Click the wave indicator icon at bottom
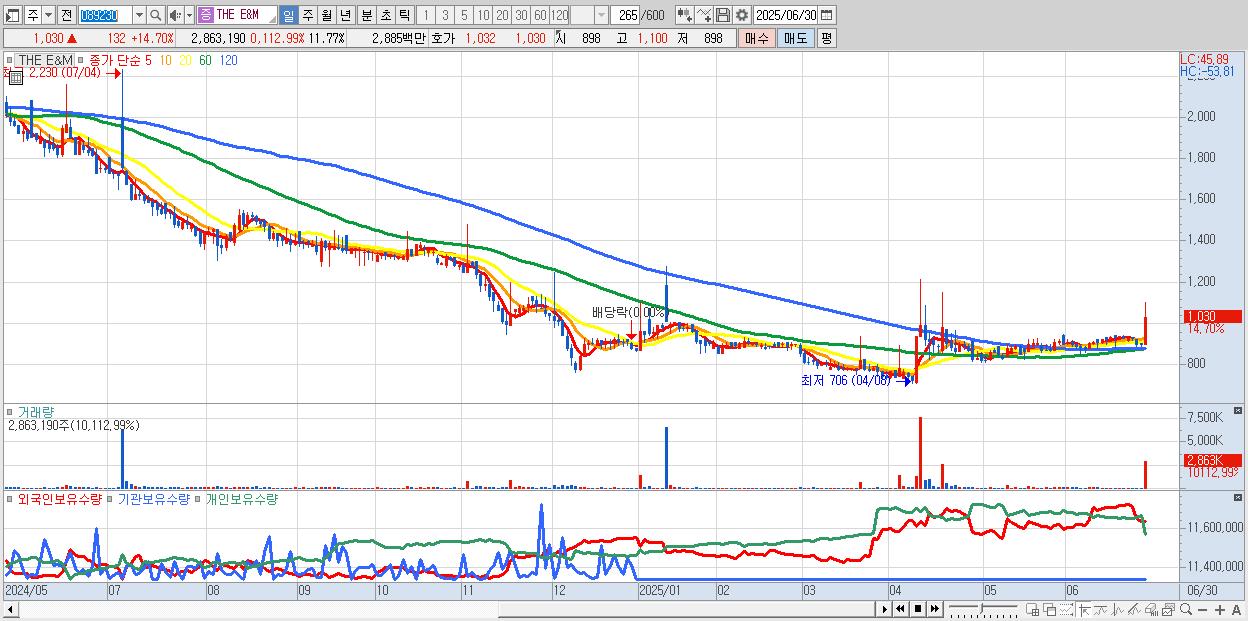The height and width of the screenshot is (621, 1248). [1118, 609]
